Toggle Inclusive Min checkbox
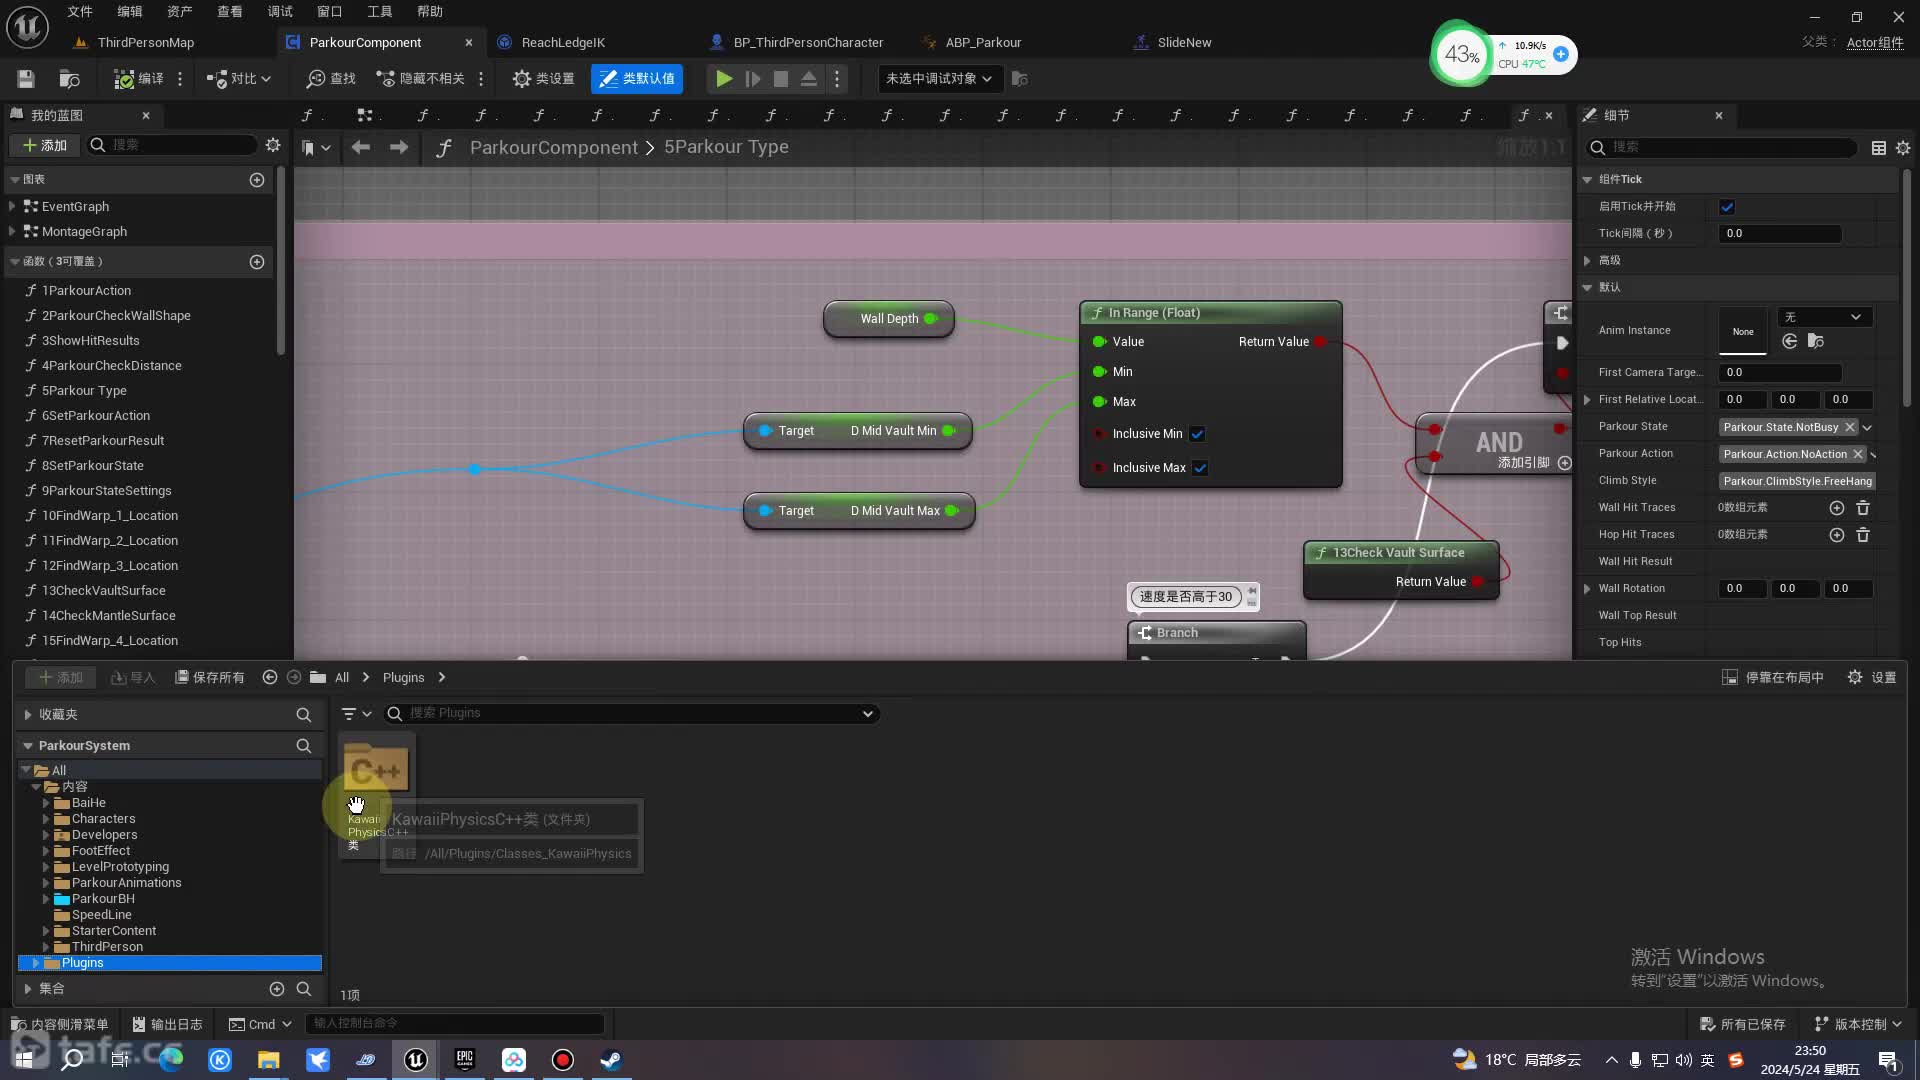 click(x=1197, y=433)
